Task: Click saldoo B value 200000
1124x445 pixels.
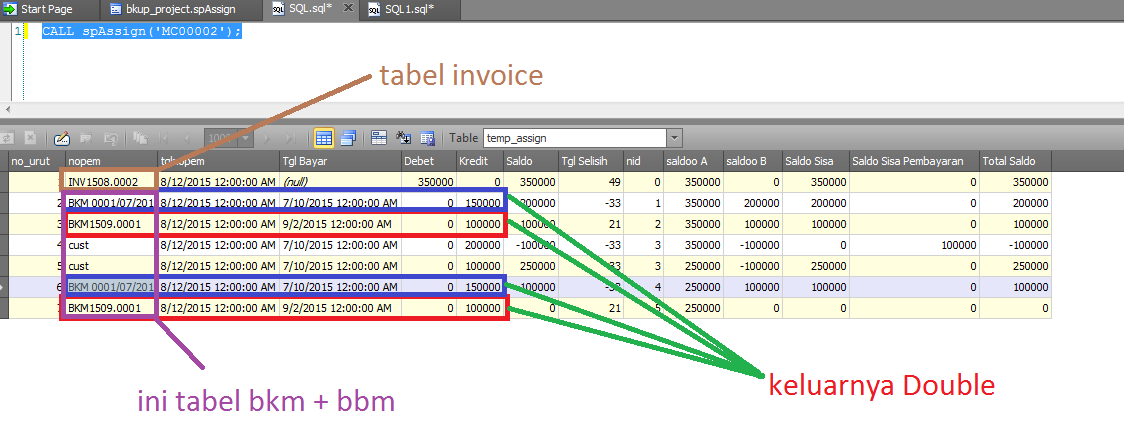Action: tap(752, 203)
